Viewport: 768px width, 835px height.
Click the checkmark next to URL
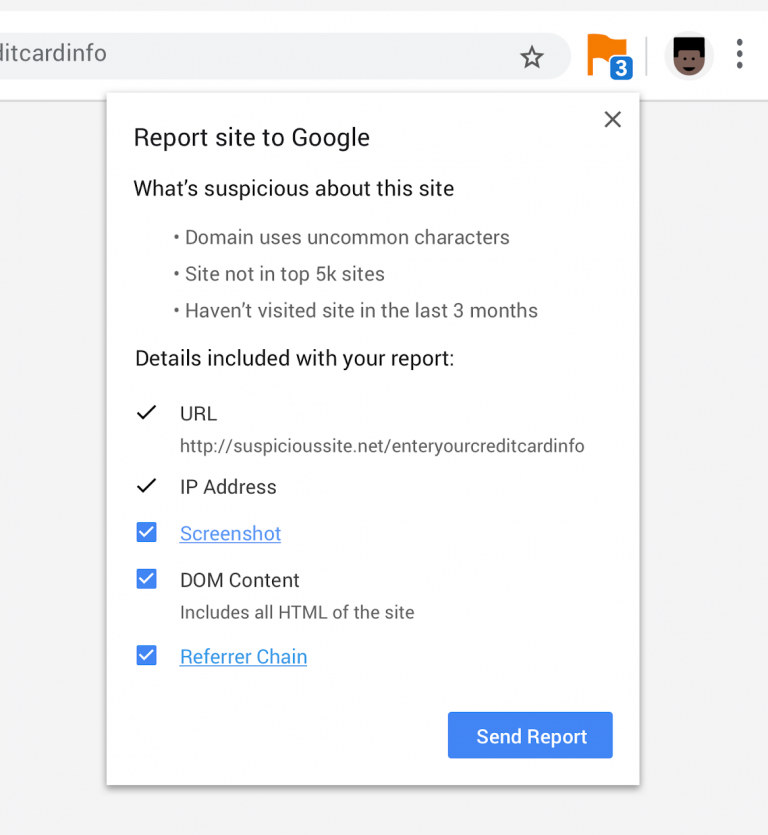pyautogui.click(x=147, y=413)
